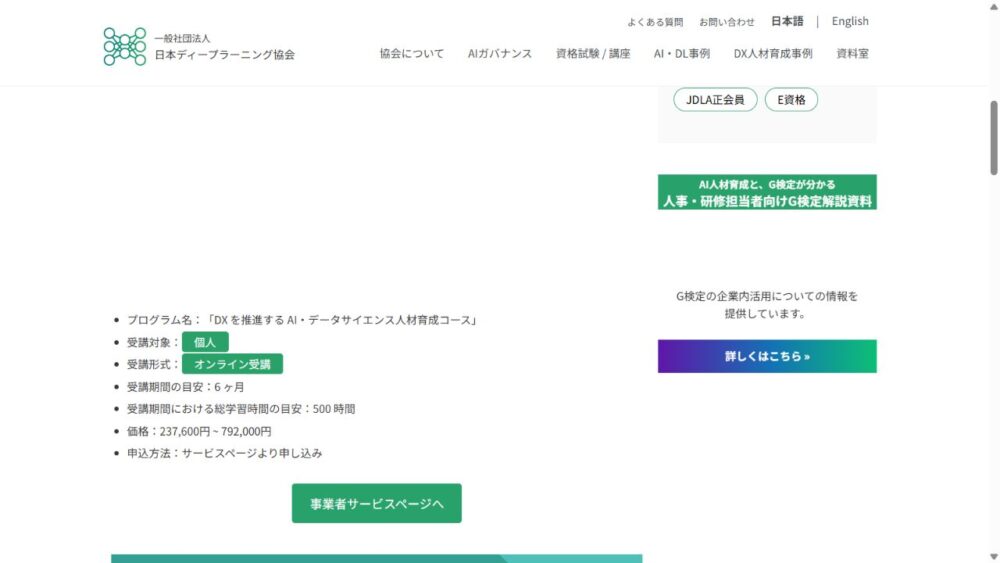Screen dimensions: 1000x563
Task: Click the scrollbar down arrow
Action: point(993,557)
